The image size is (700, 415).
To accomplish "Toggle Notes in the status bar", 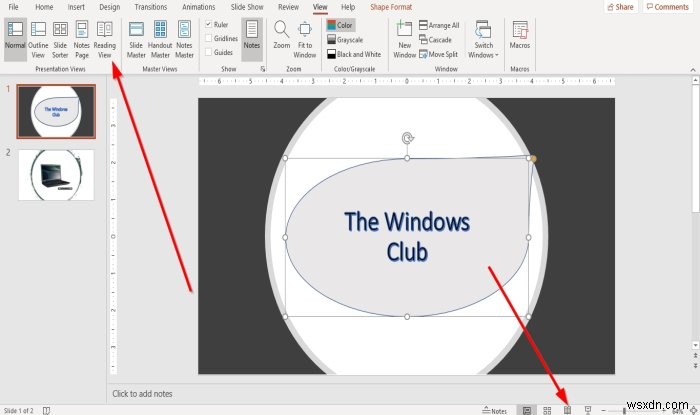I will [x=495, y=411].
